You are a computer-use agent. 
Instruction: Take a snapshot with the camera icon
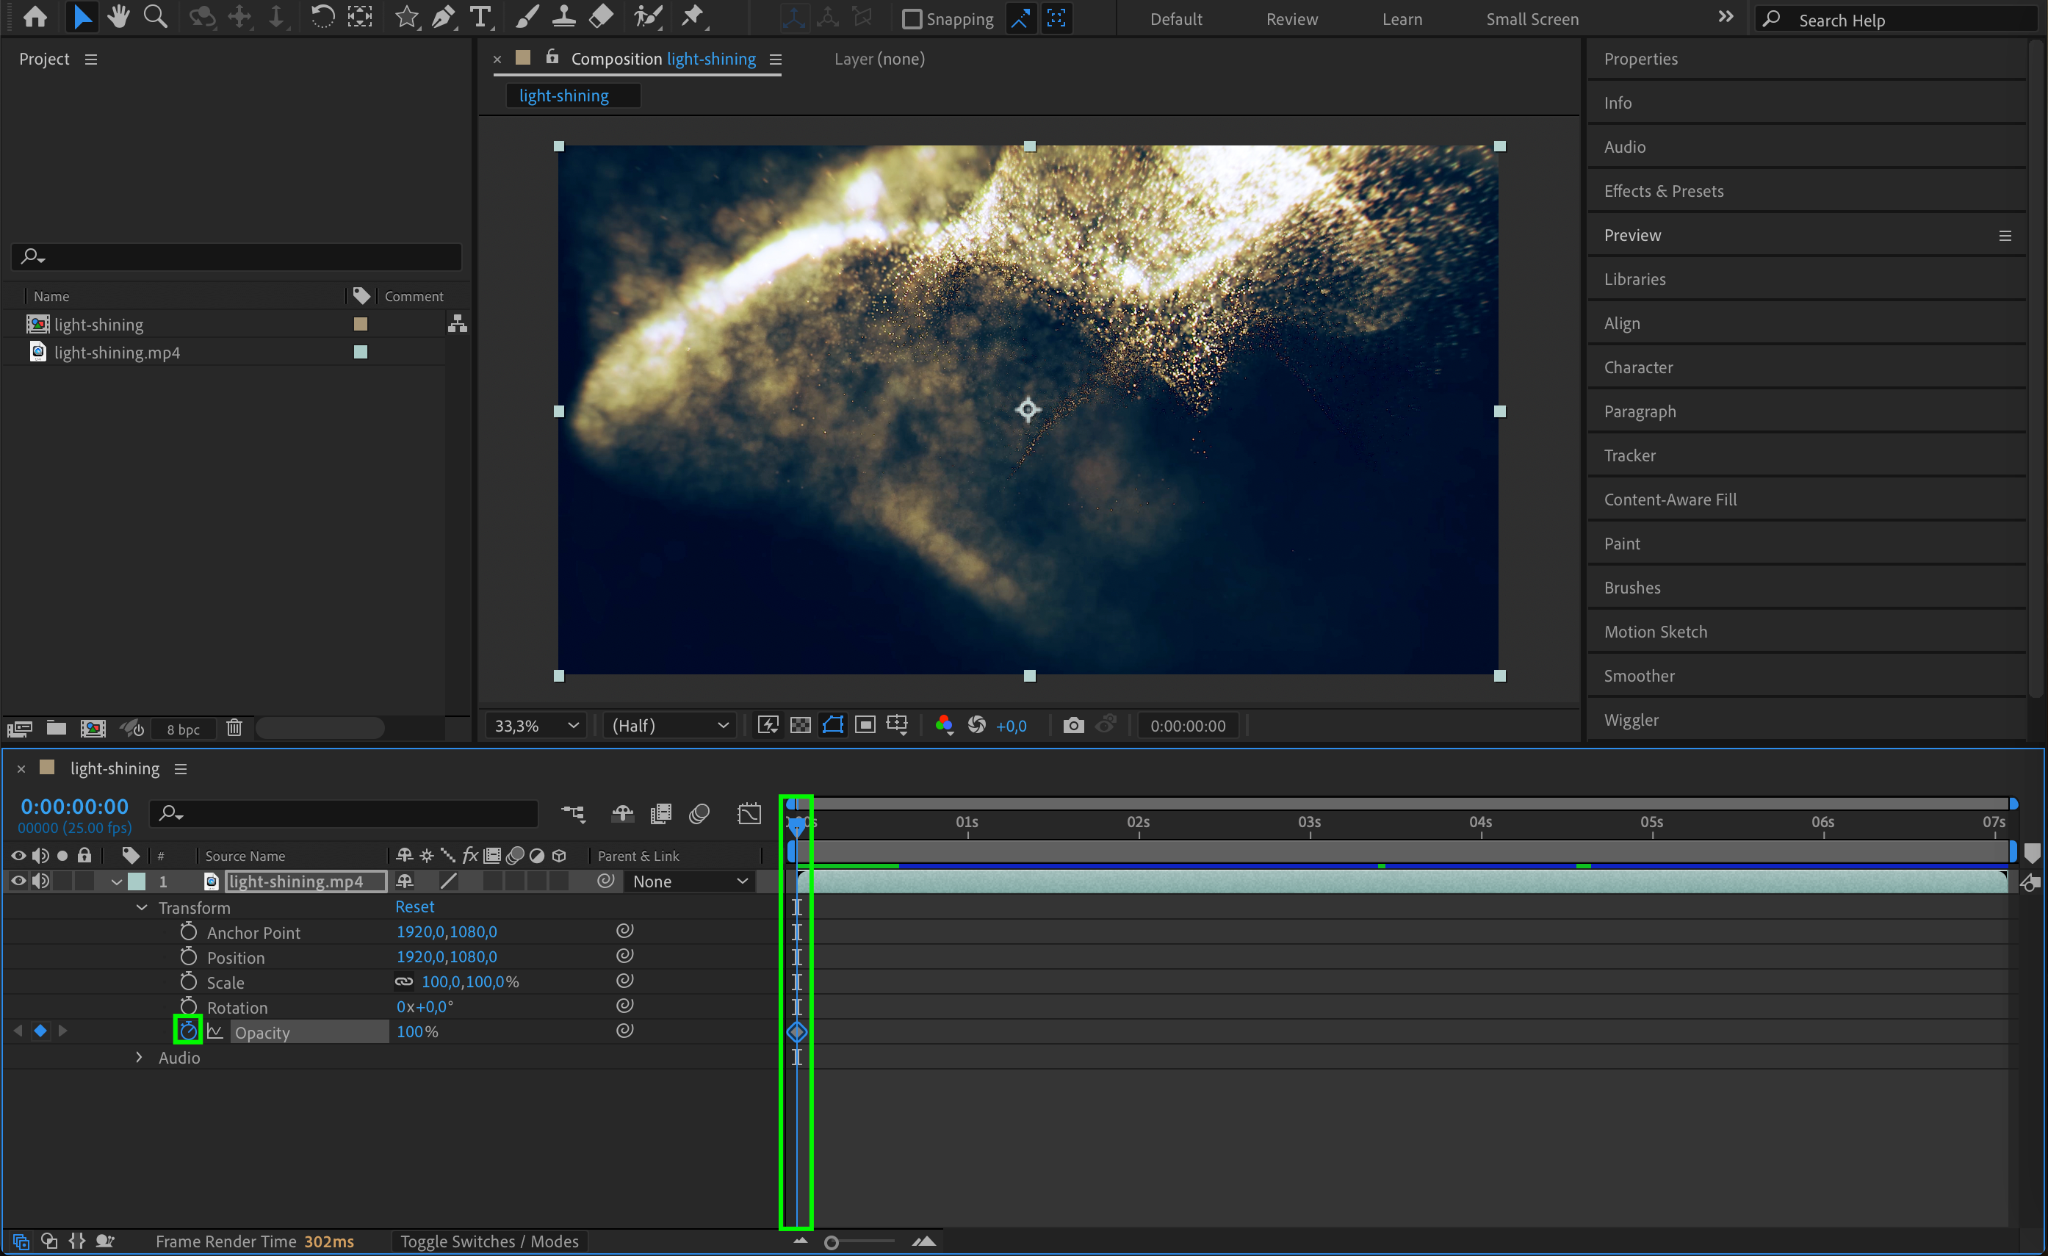(1073, 725)
